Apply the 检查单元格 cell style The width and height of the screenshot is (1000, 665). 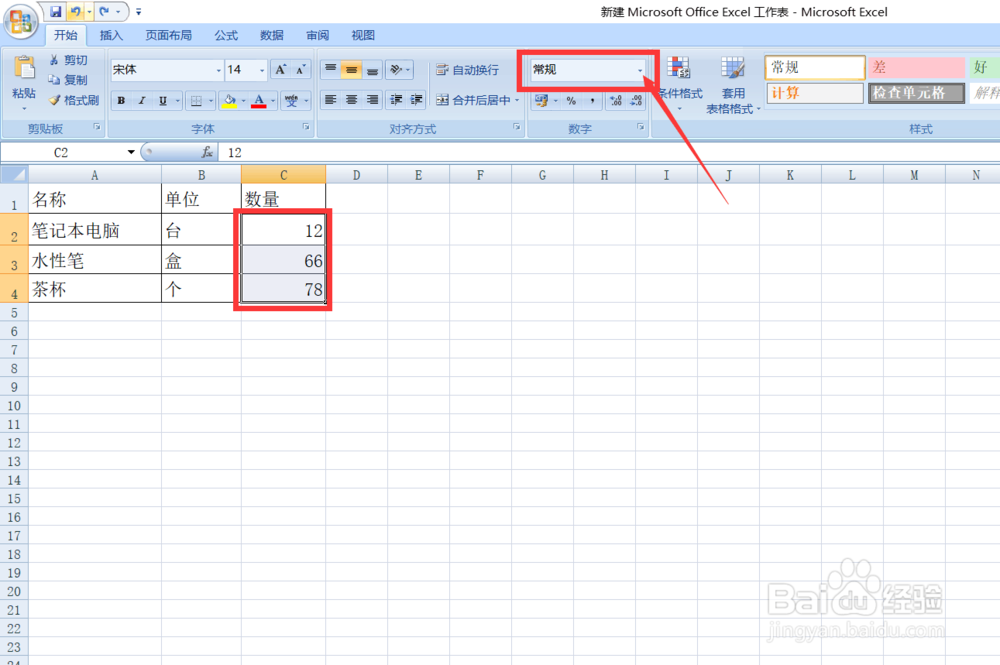(x=916, y=93)
